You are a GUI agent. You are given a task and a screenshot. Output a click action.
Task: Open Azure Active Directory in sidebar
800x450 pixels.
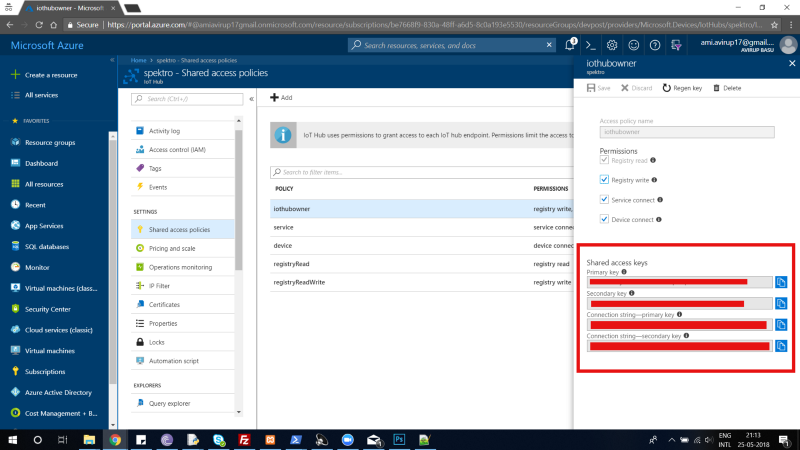tap(52, 392)
